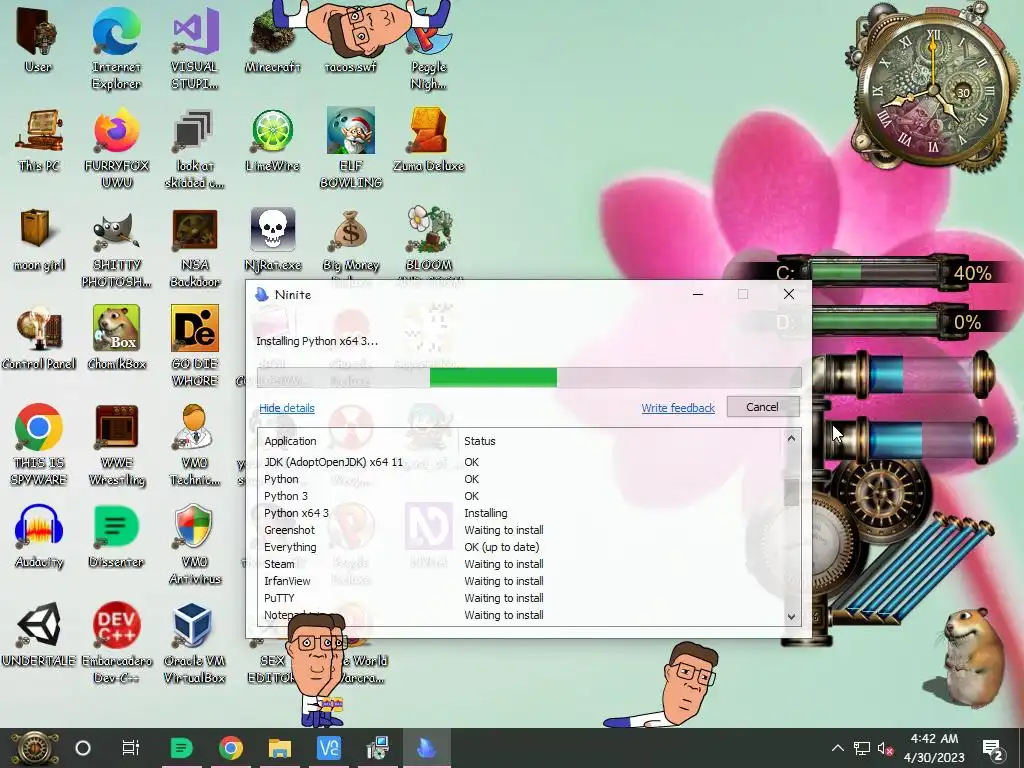The height and width of the screenshot is (768, 1024).
Task: Launch the Unity icon labeled UNDERTALE
Action: click(x=39, y=635)
